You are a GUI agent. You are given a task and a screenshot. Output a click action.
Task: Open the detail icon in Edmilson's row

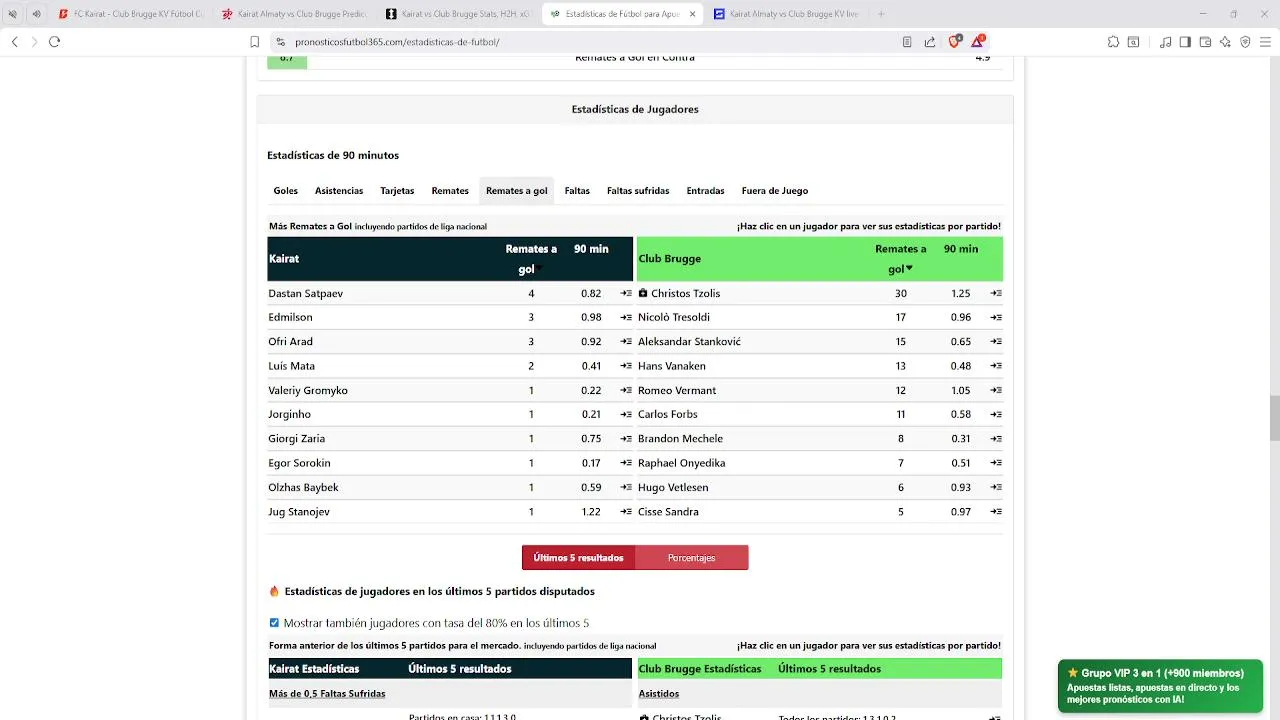click(x=626, y=317)
